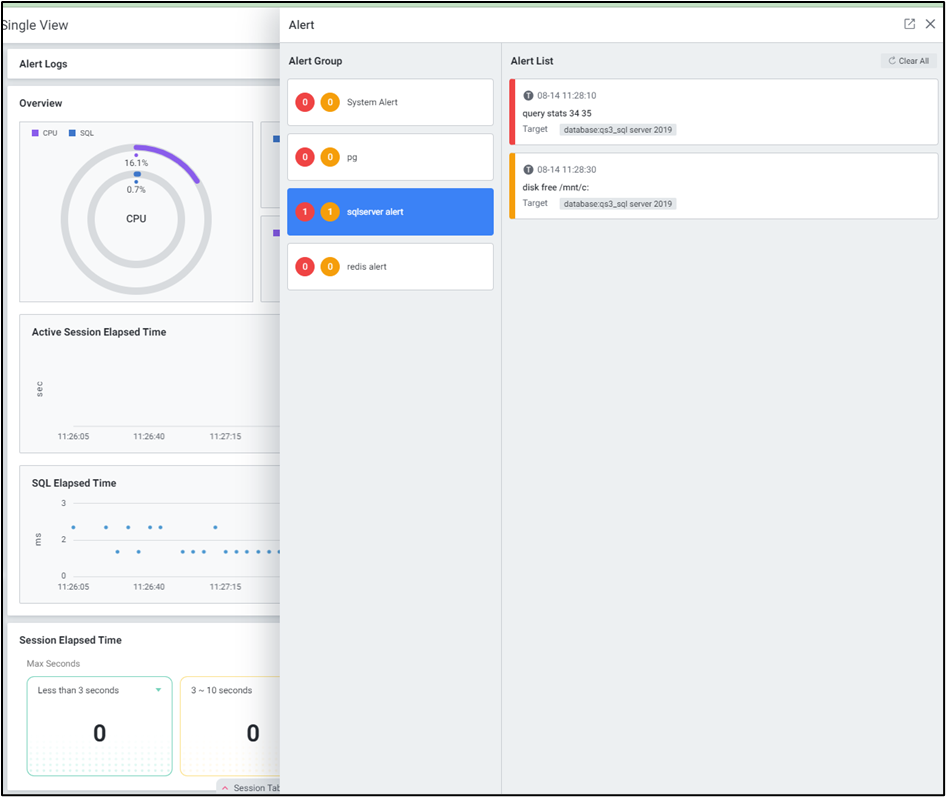Click orange warning badge of pg group
This screenshot has width=946, height=797.
point(330,157)
